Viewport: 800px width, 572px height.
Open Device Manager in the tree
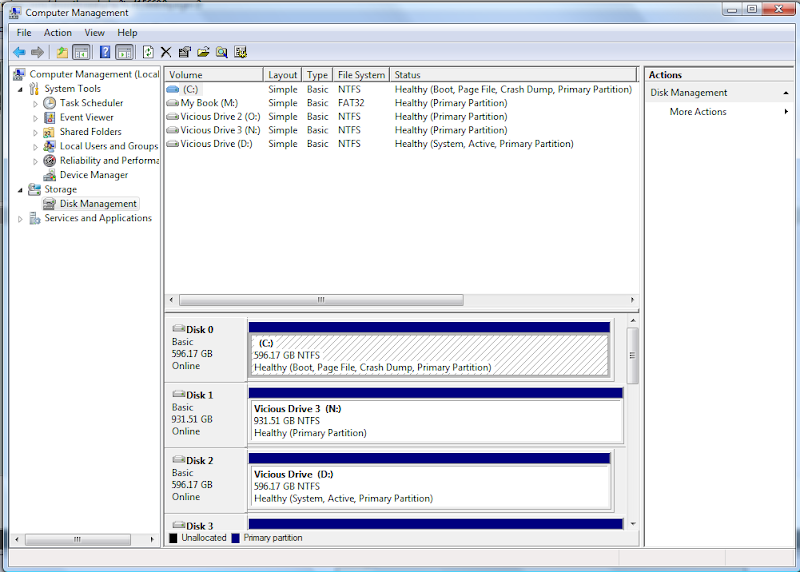pyautogui.click(x=94, y=175)
